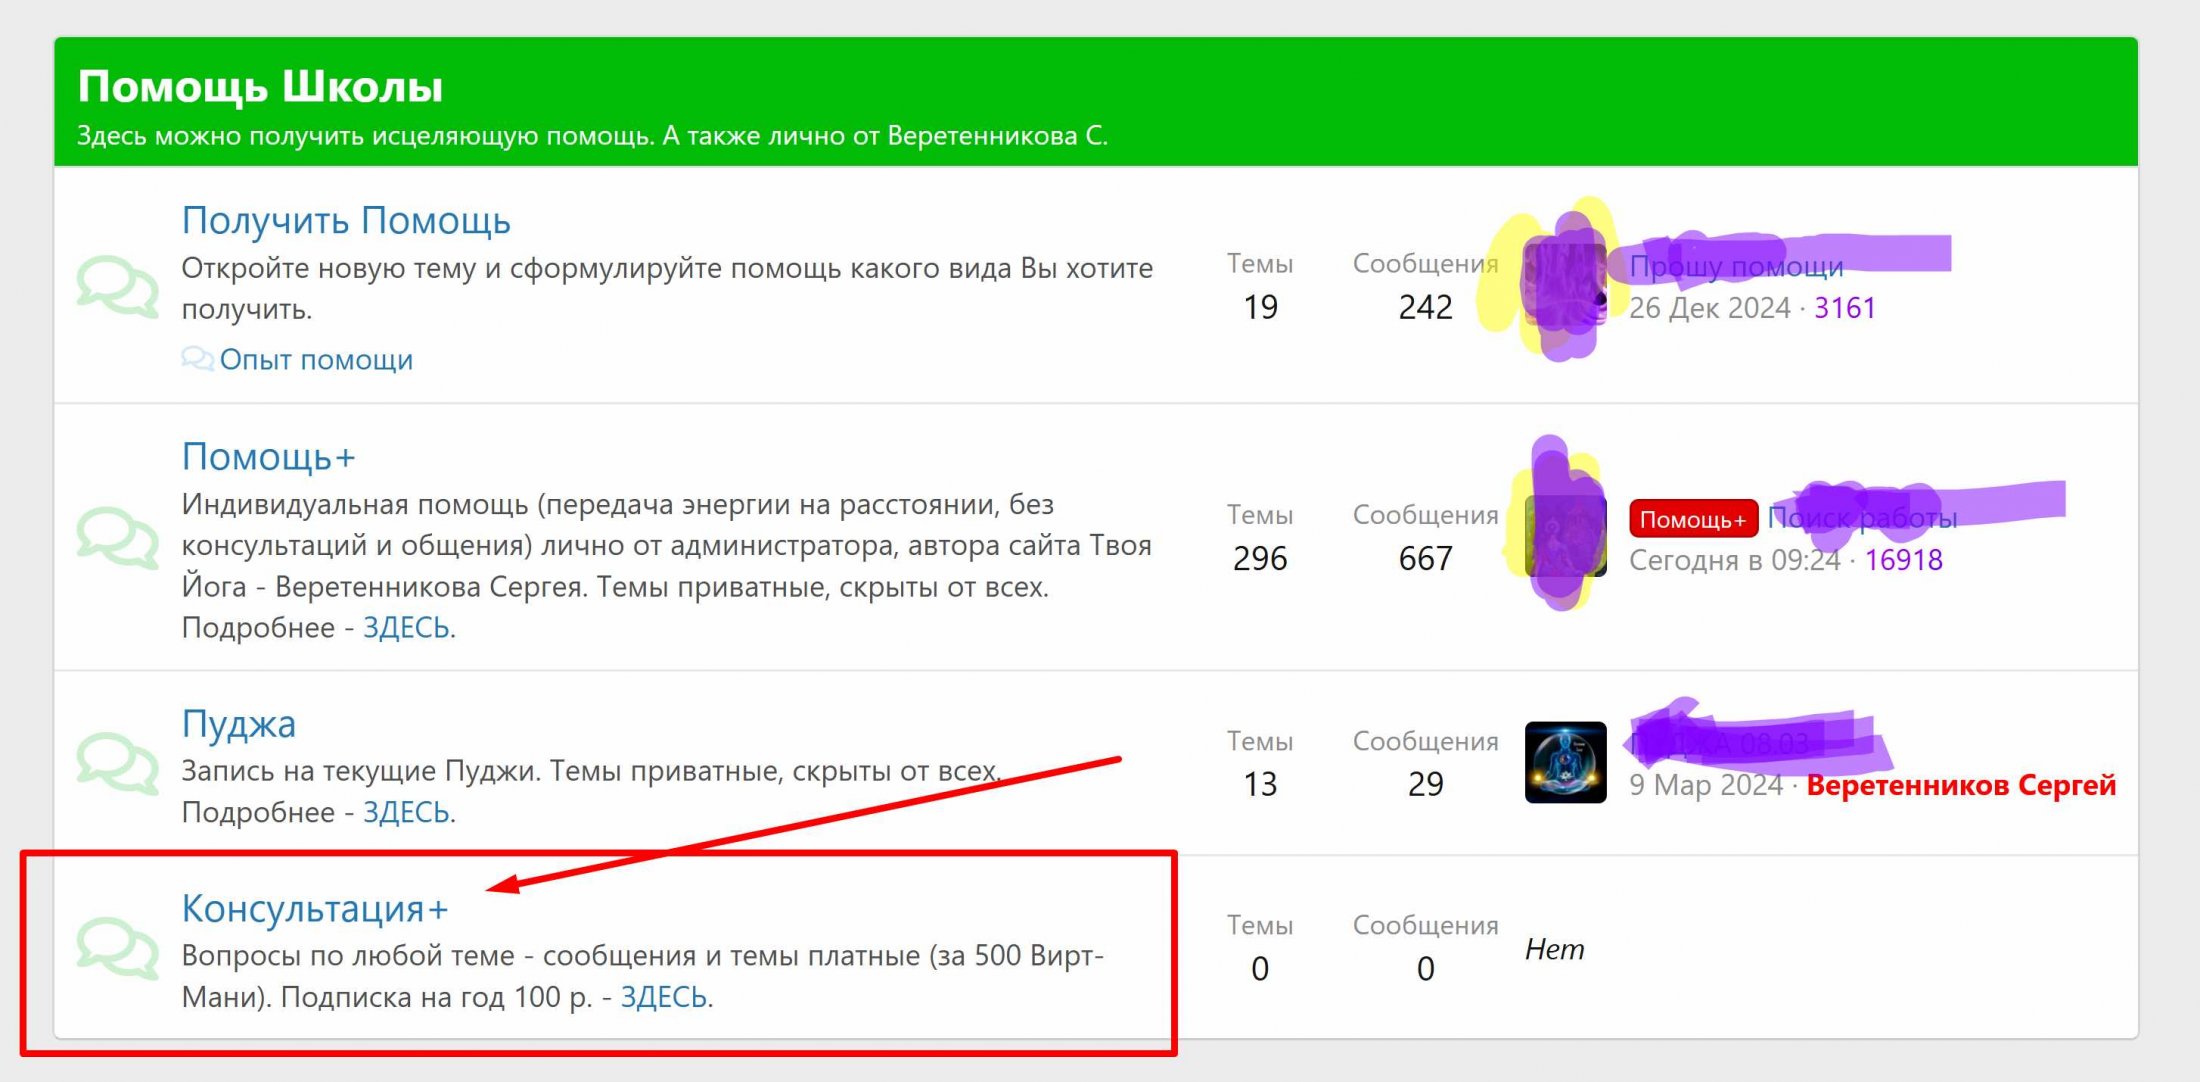The height and width of the screenshot is (1082, 2200).
Task: Open the Прошу помощи thread
Action: pyautogui.click(x=1738, y=266)
